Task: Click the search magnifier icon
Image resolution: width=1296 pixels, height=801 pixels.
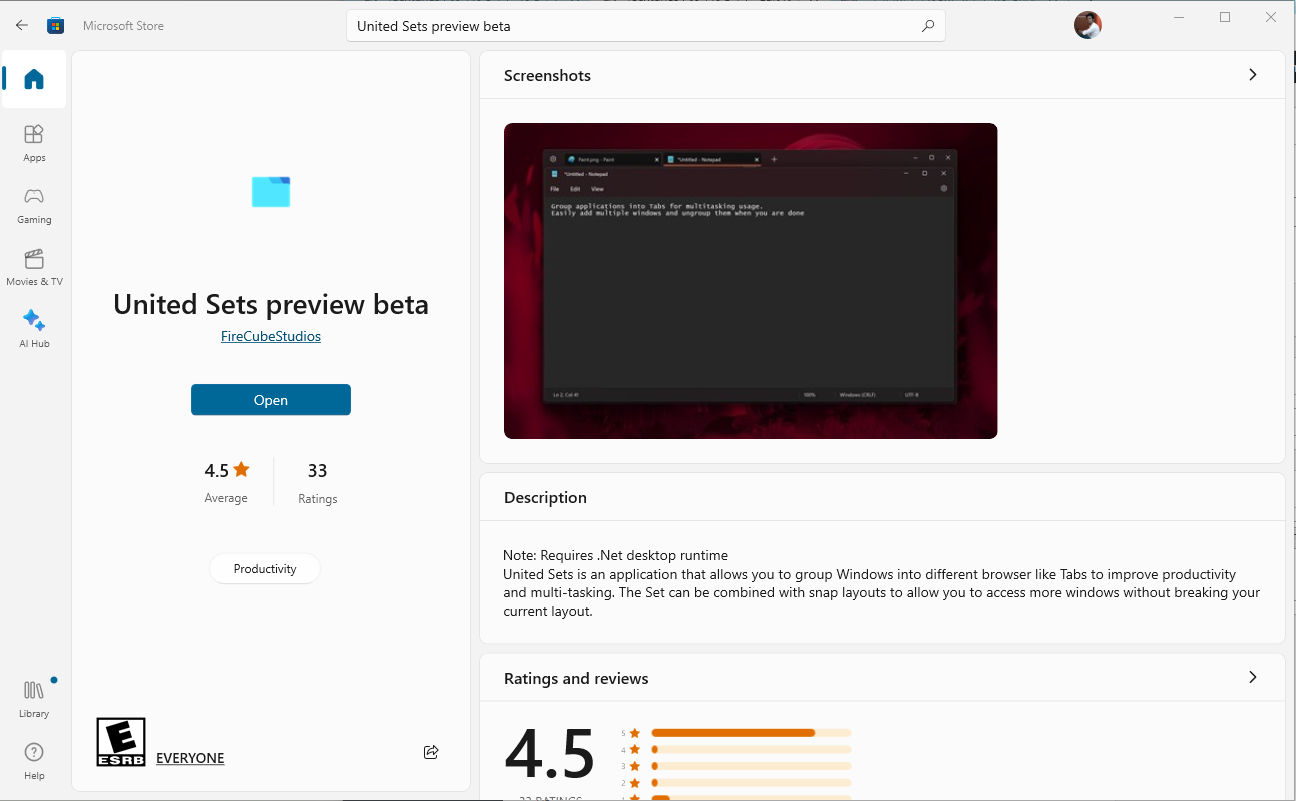Action: [x=928, y=26]
